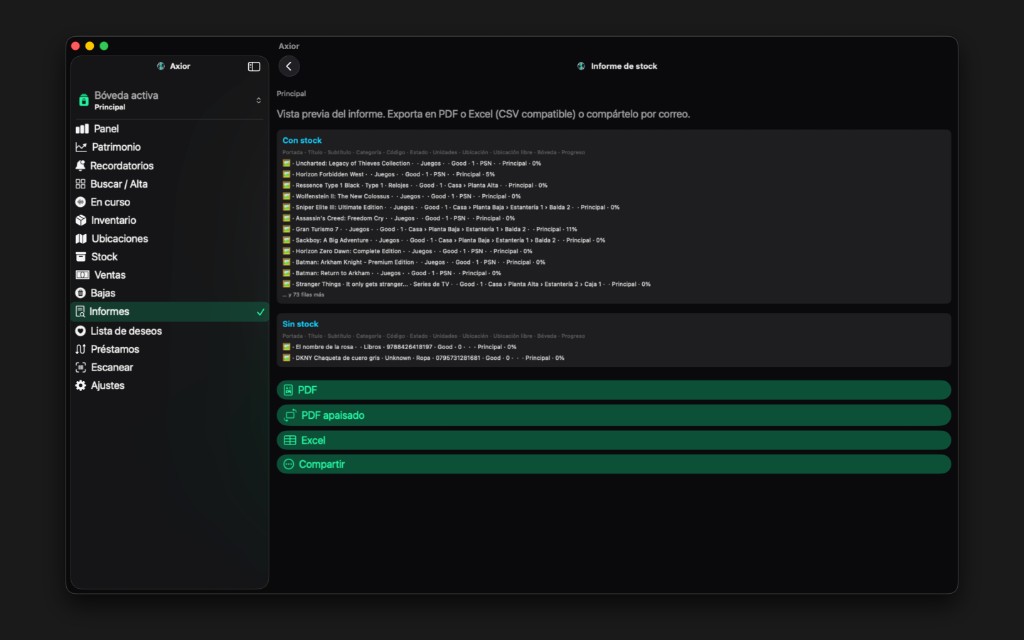Click the 'y 73 filas más' text
Screen dimensions: 1024x640
click(x=303, y=295)
